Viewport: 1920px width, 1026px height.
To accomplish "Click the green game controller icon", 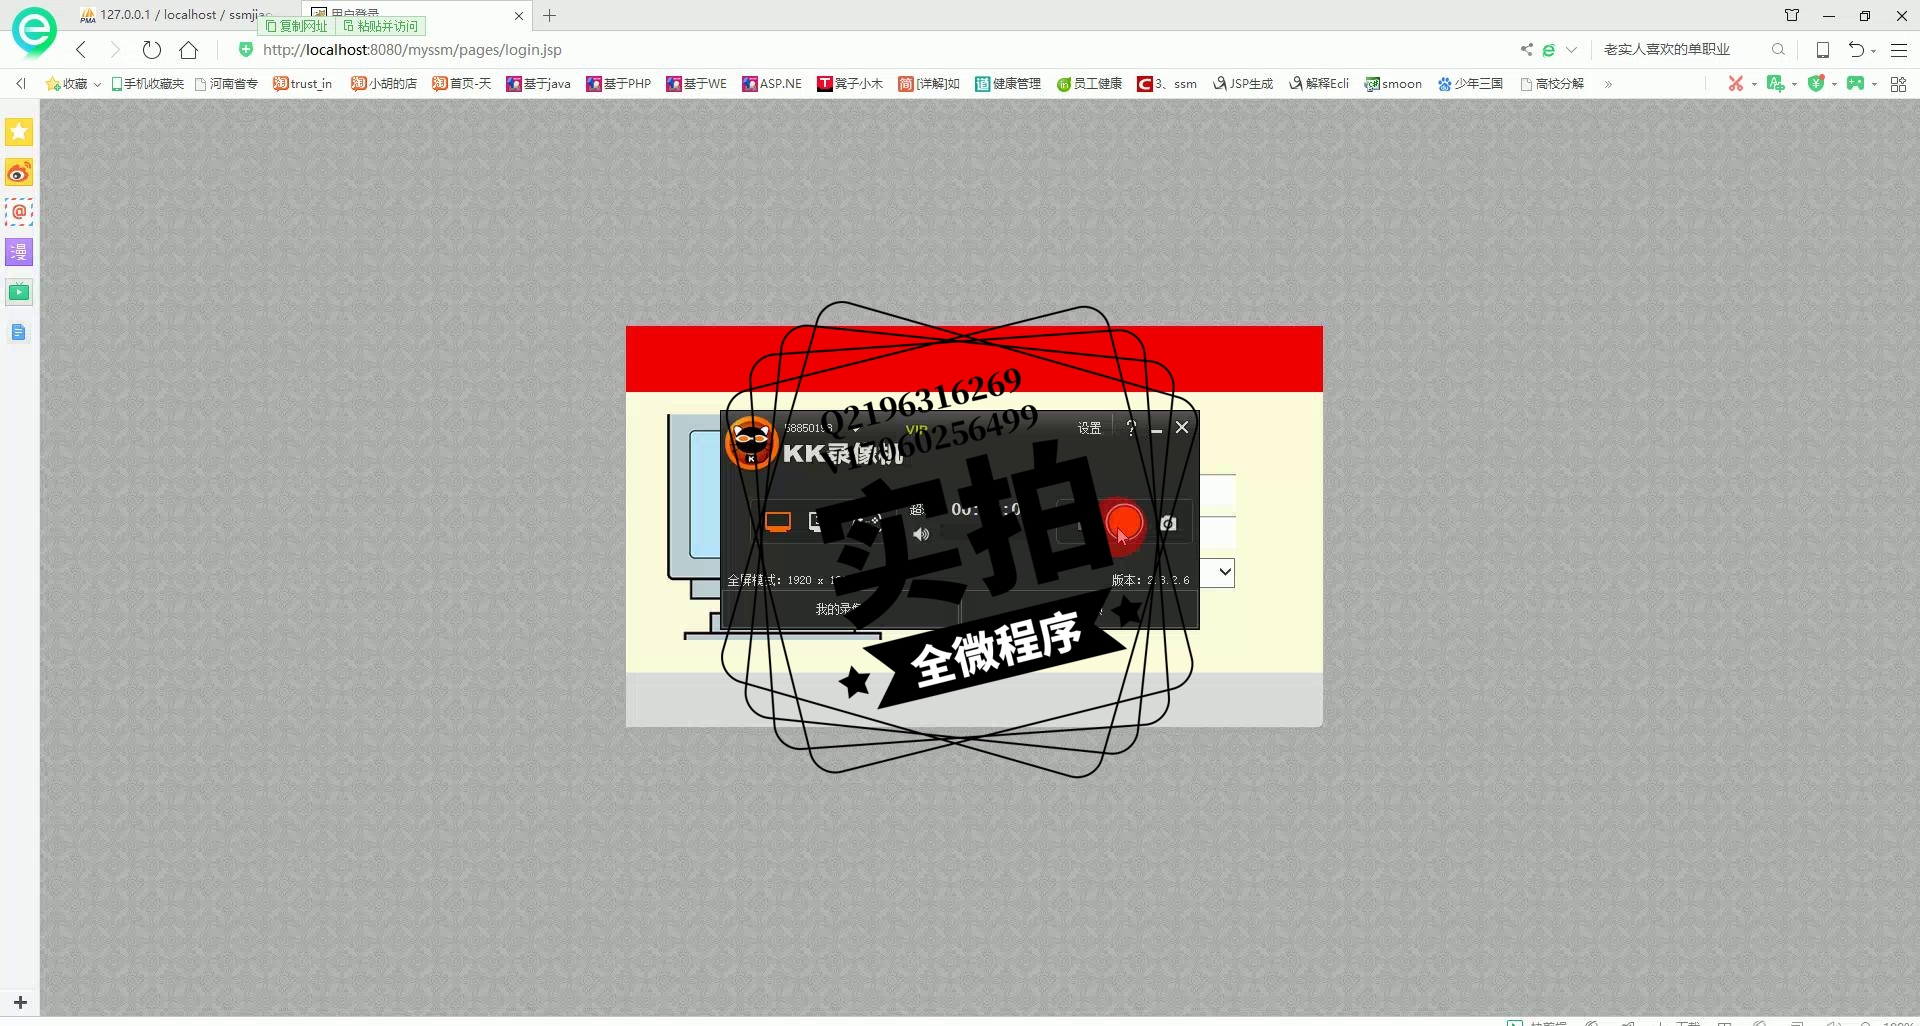I will pyautogui.click(x=1856, y=83).
